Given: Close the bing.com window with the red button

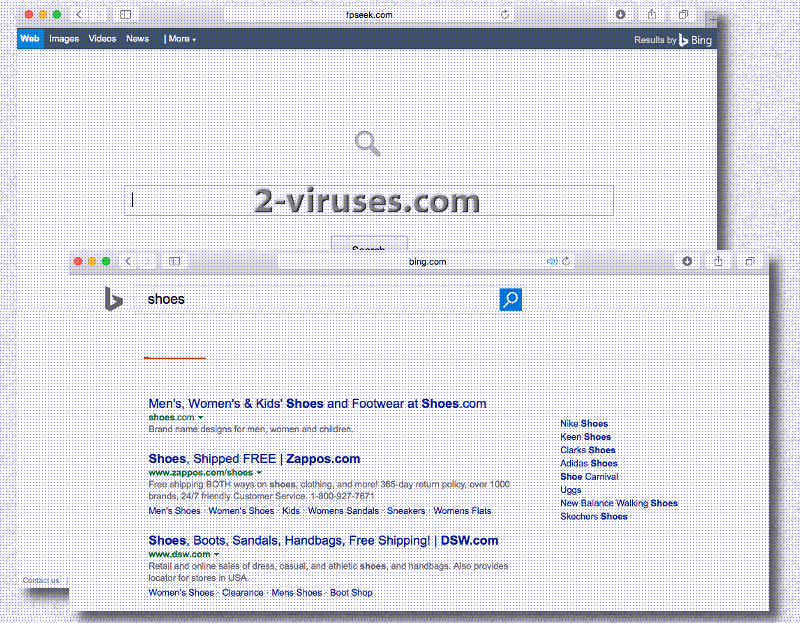Looking at the screenshot, I should coord(78,261).
